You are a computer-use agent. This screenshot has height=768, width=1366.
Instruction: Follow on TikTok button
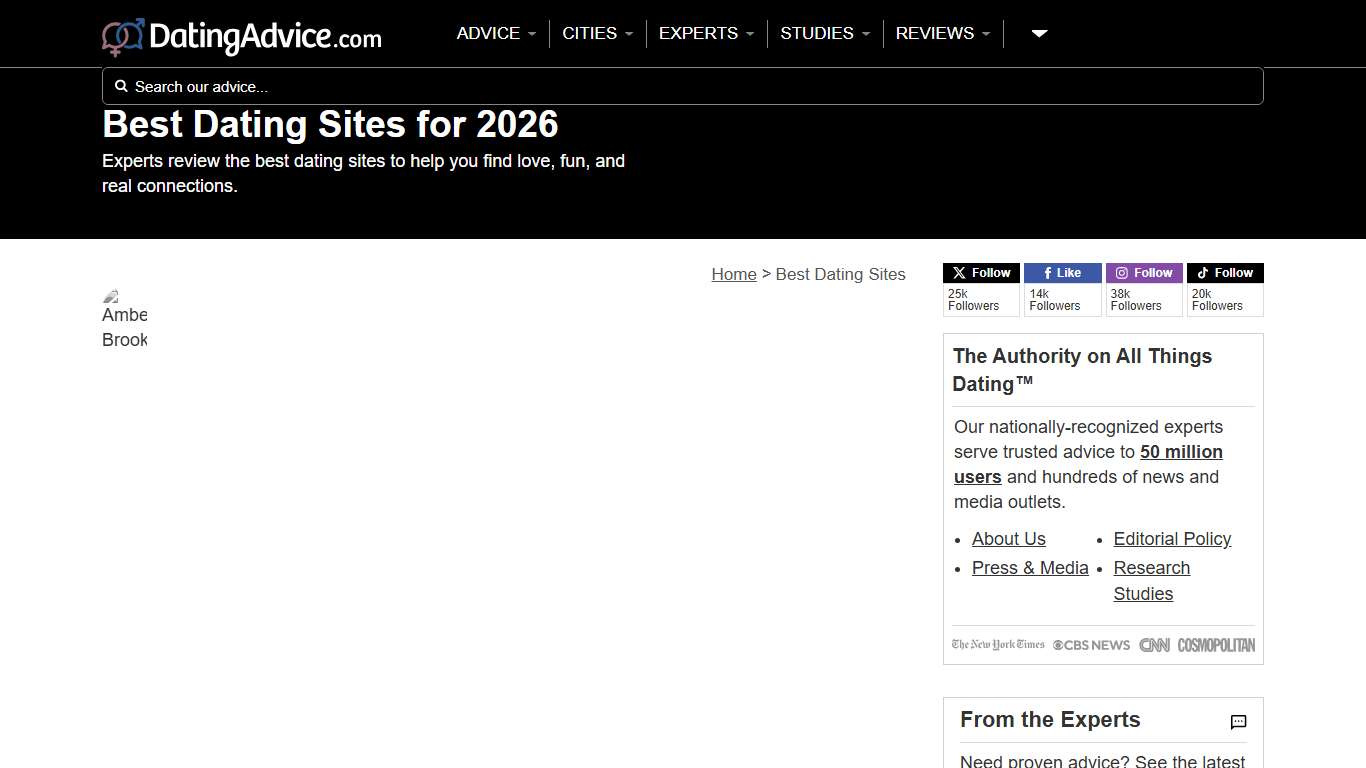pos(1224,273)
